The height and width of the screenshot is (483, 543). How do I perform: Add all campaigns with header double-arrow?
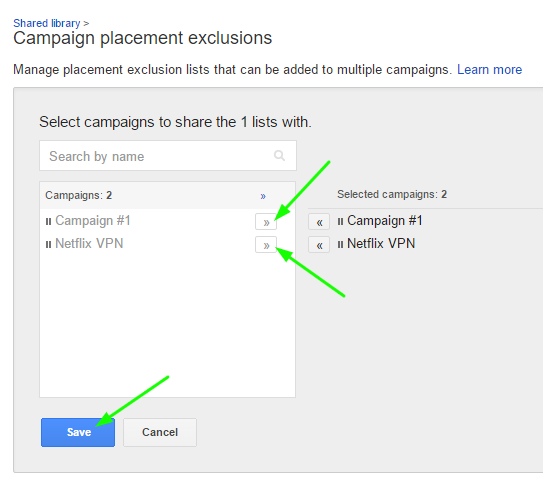click(x=263, y=196)
